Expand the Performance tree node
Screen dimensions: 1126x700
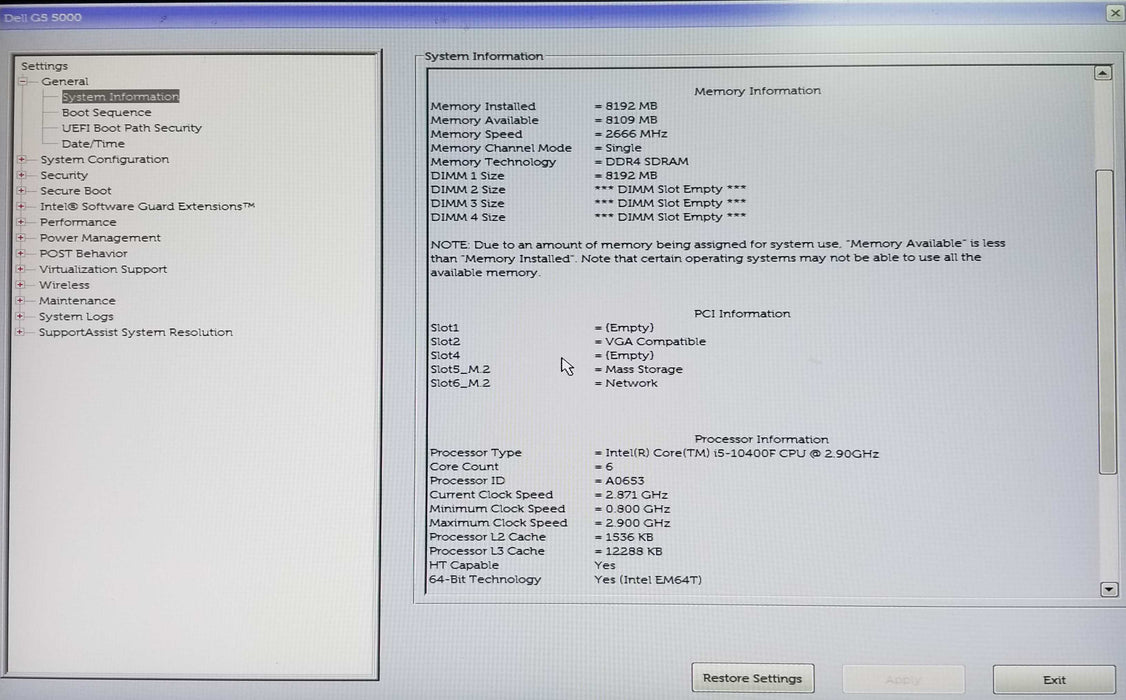point(22,222)
